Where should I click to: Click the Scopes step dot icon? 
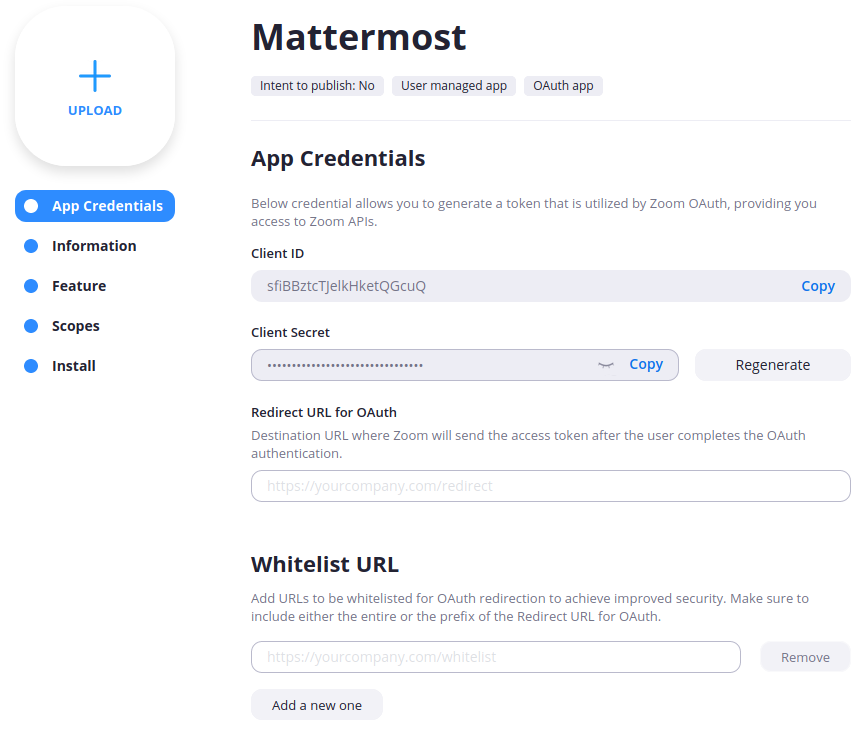click(x=31, y=326)
